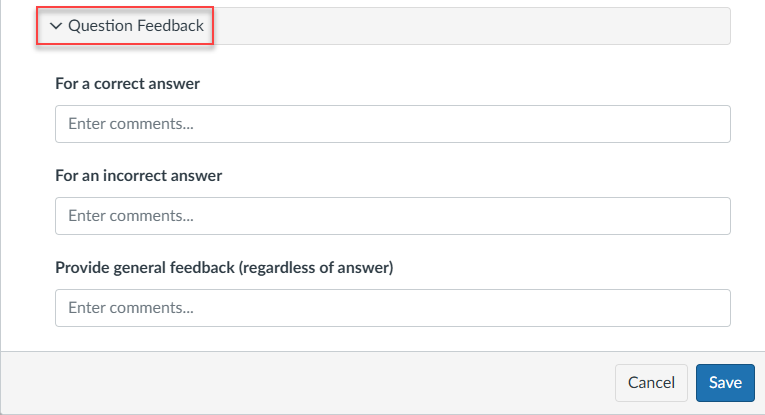Screen dimensions: 765x415
Task: Click the 'For a correct answer' label
Action: (x=127, y=84)
